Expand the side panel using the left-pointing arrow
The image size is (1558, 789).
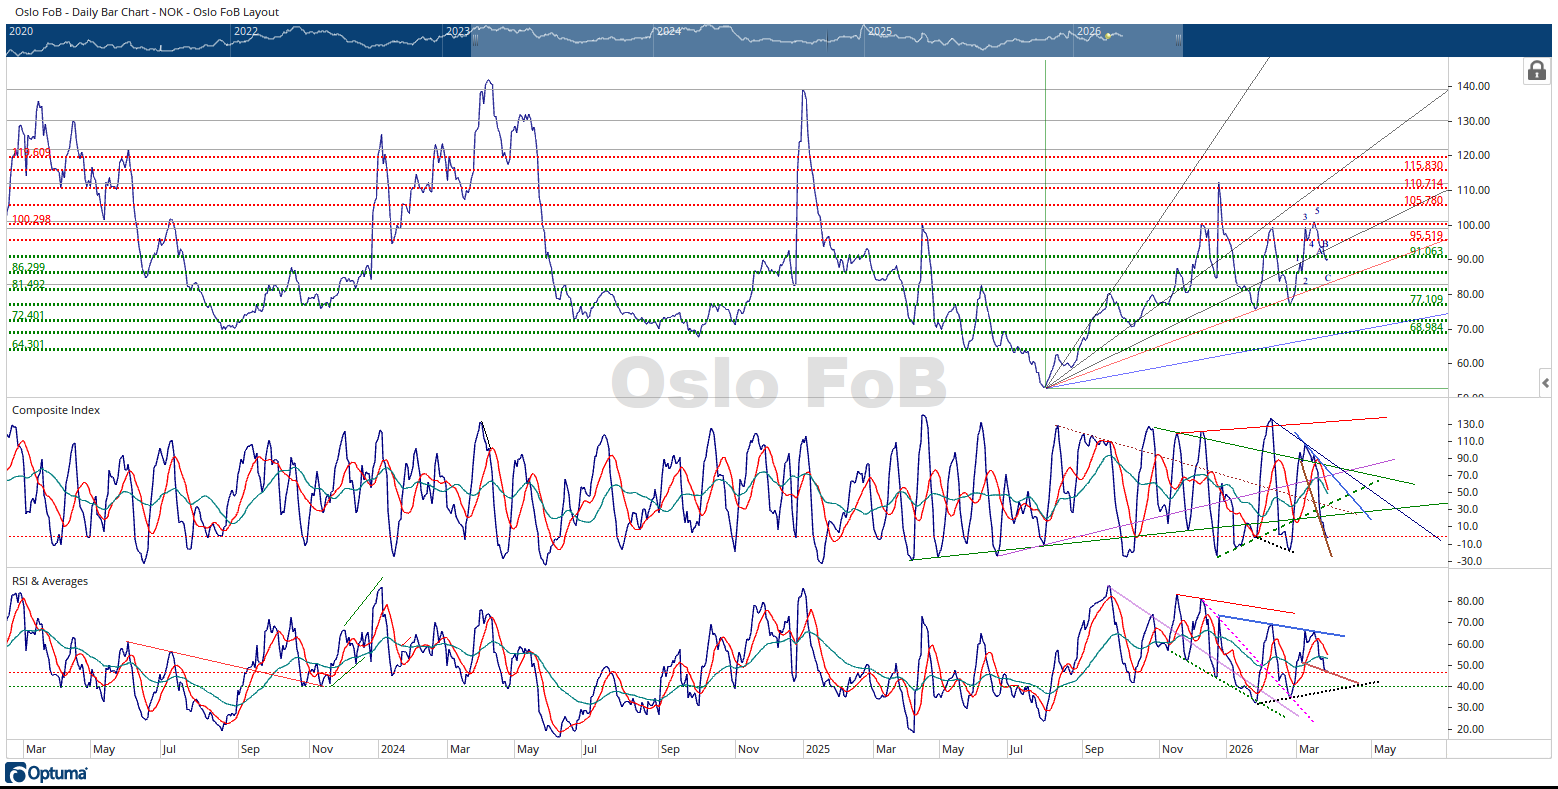[x=1545, y=383]
